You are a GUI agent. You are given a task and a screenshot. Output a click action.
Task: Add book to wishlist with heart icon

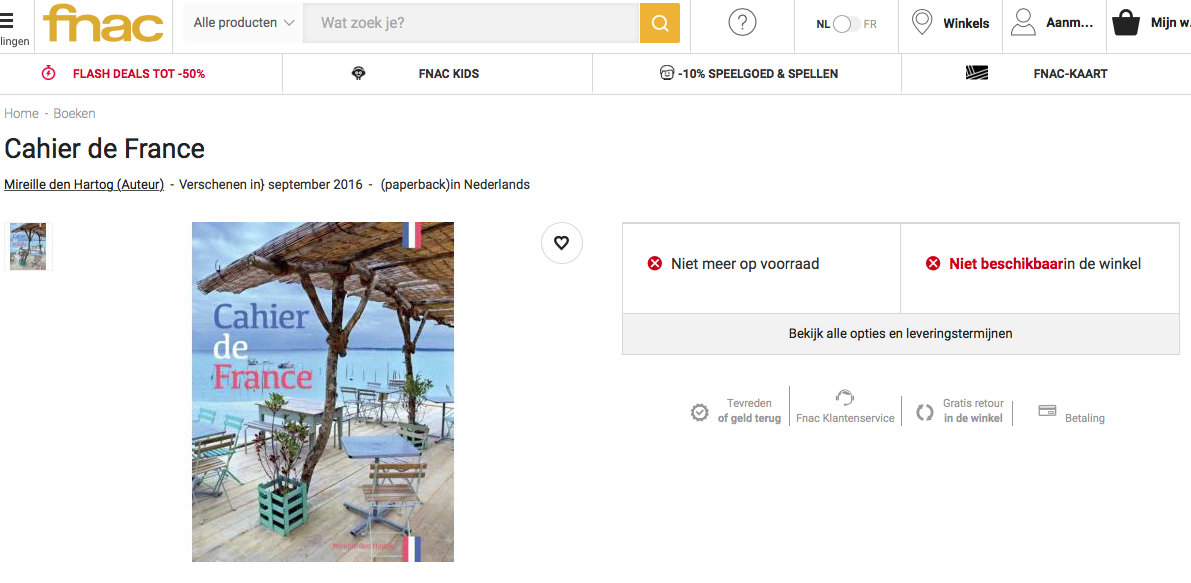point(561,243)
